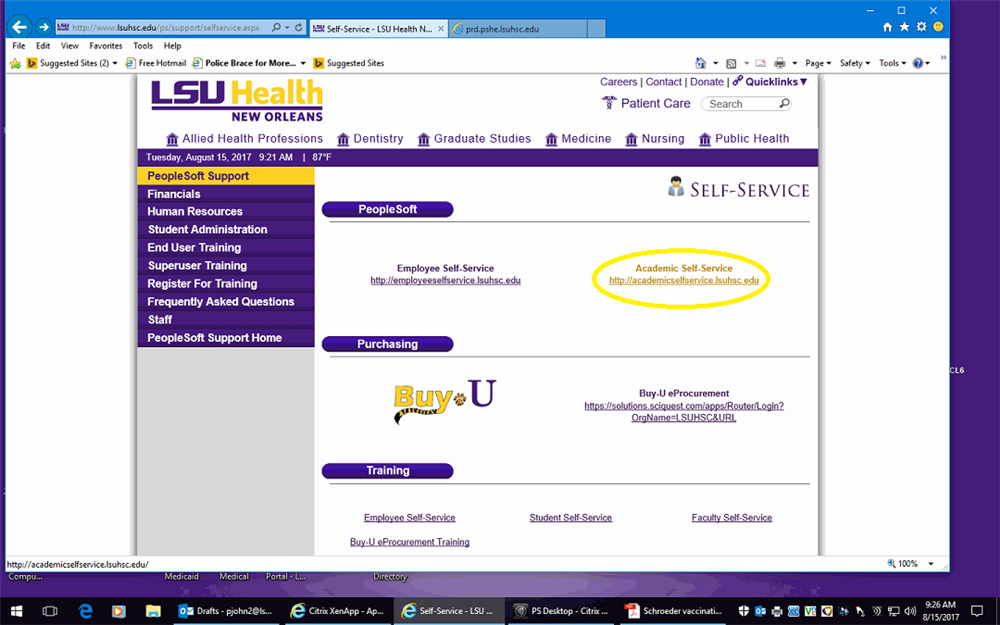
Task: Click the Refresh icon in address bar
Action: pyautogui.click(x=298, y=28)
